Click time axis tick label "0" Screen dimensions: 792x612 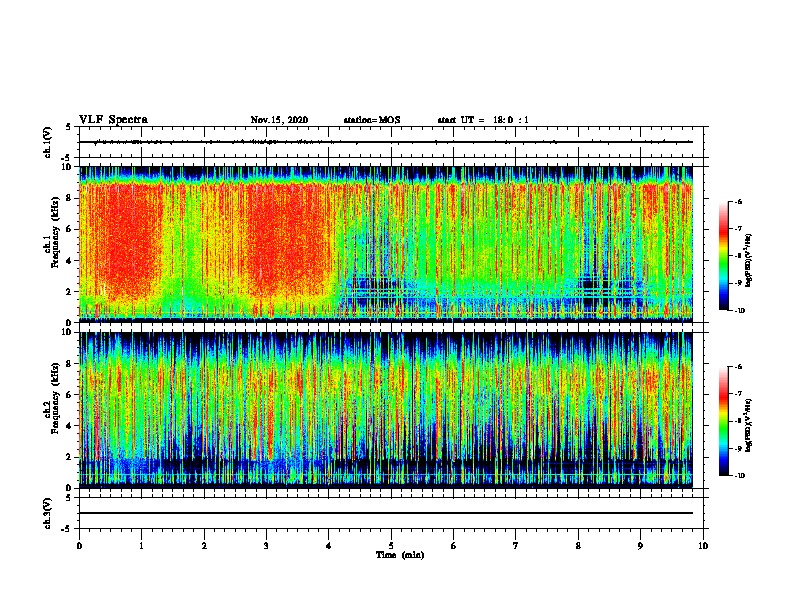79,546
